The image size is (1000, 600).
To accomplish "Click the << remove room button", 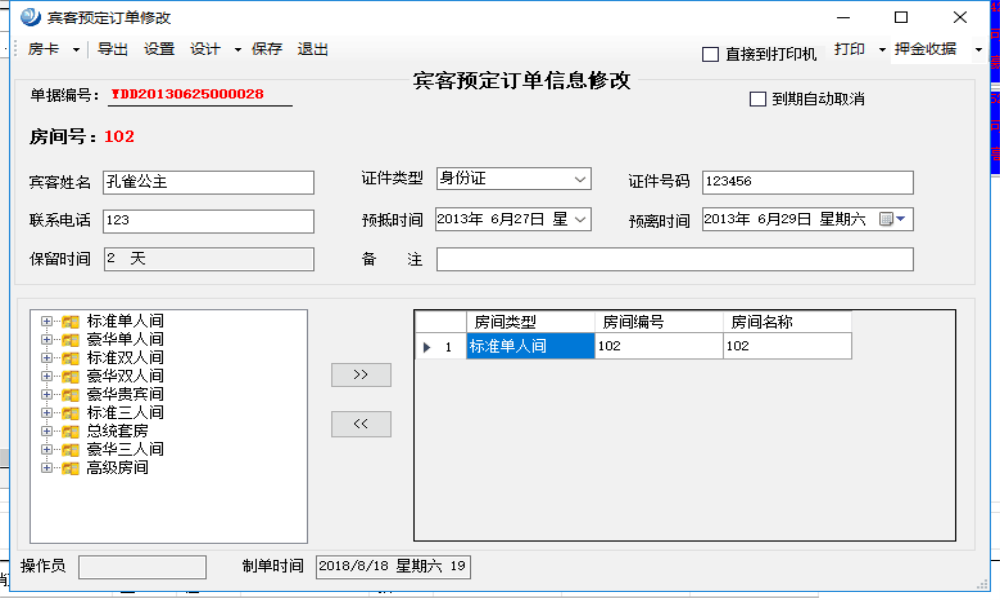I will pyautogui.click(x=361, y=424).
